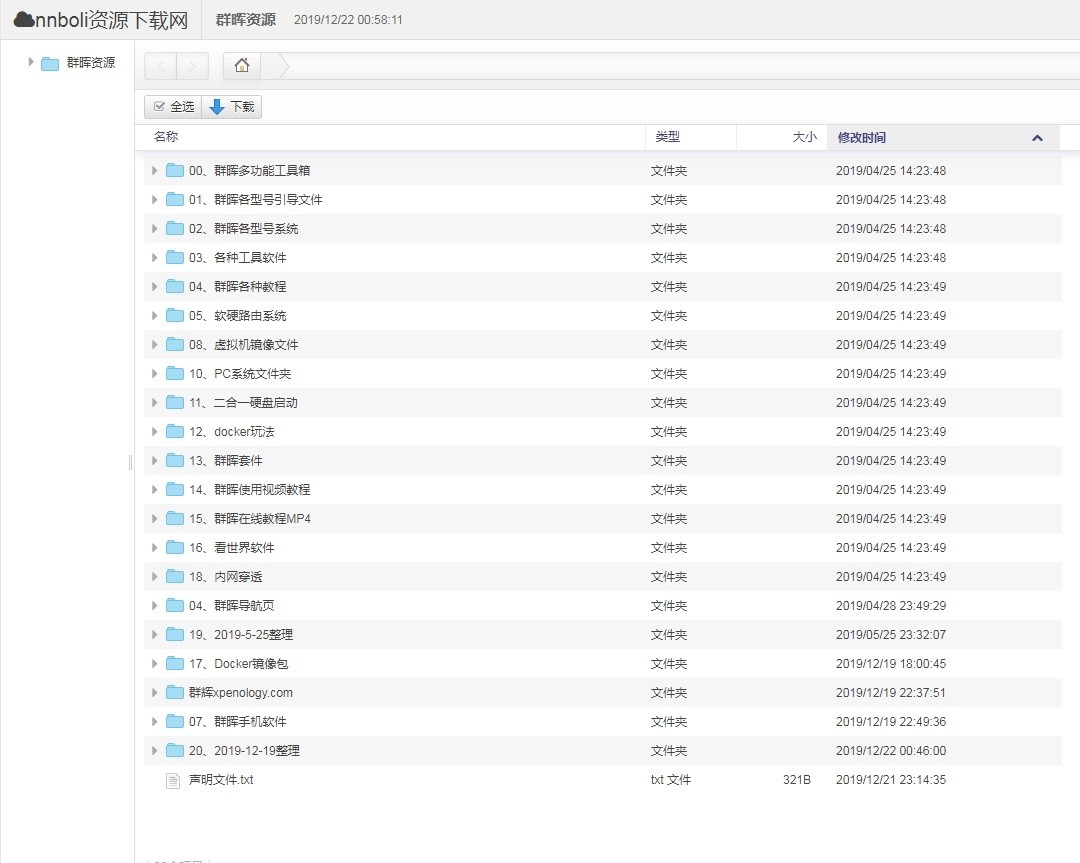Open folder name 01、群晖各型号引导文件
Image resolution: width=1080 pixels, height=863 pixels.
click(256, 200)
